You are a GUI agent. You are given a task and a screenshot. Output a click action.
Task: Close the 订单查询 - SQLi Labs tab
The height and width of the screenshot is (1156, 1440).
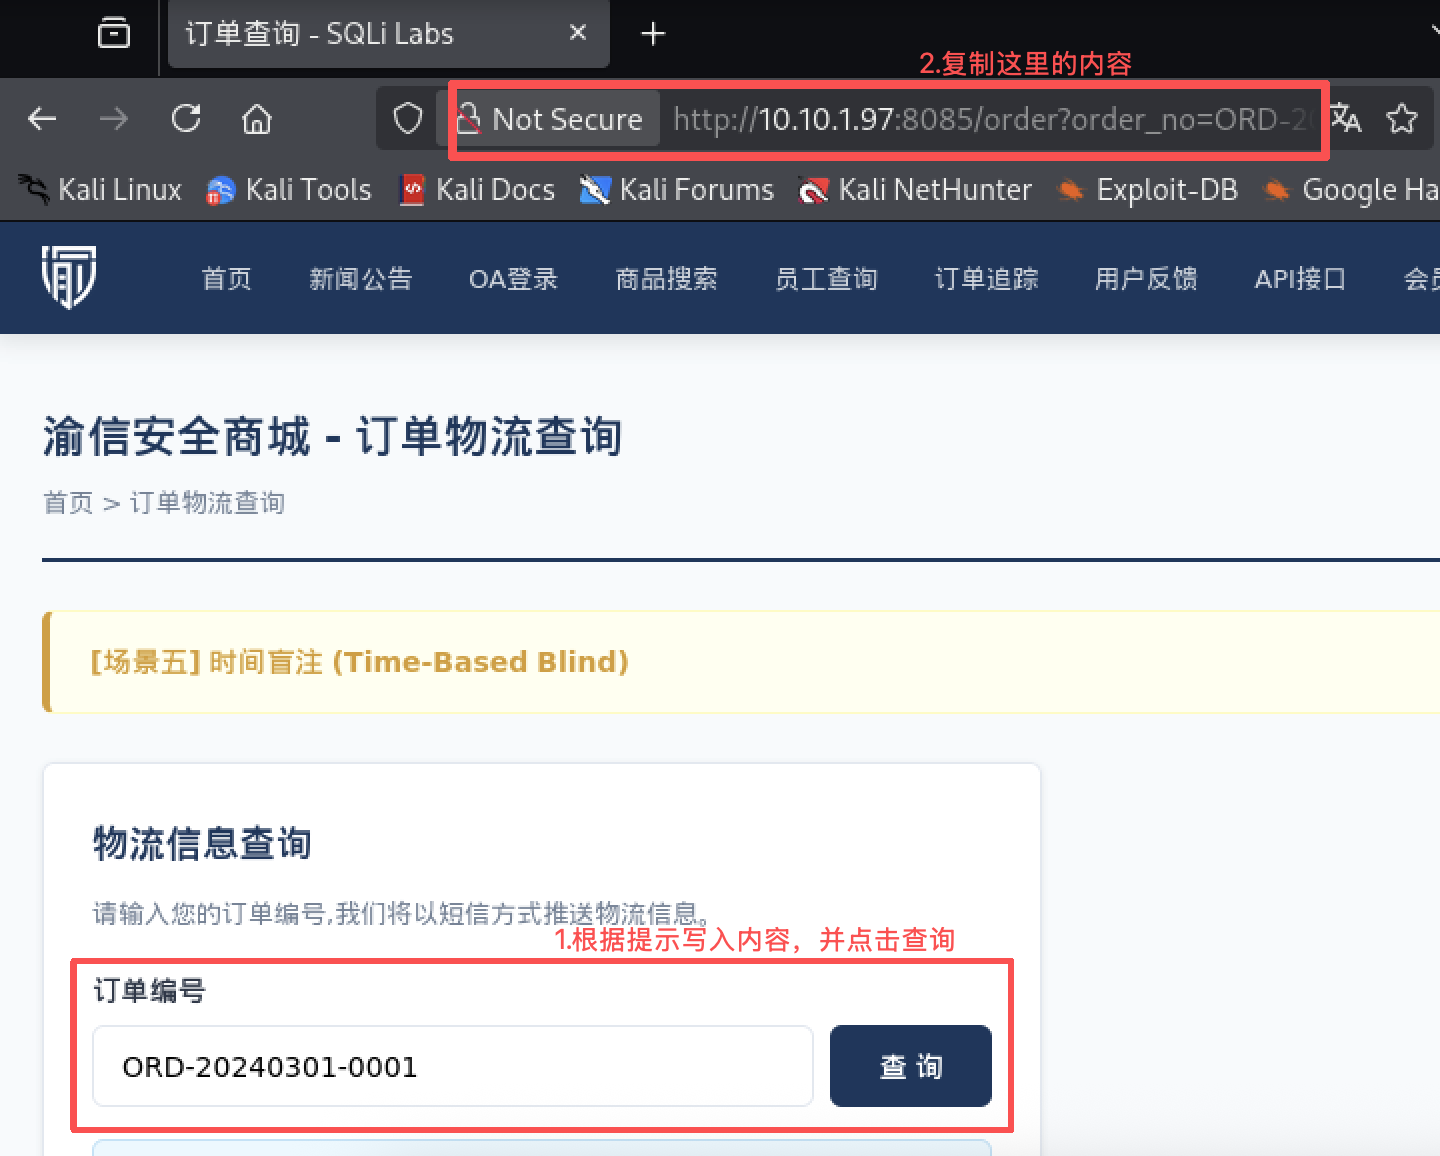pyautogui.click(x=577, y=33)
